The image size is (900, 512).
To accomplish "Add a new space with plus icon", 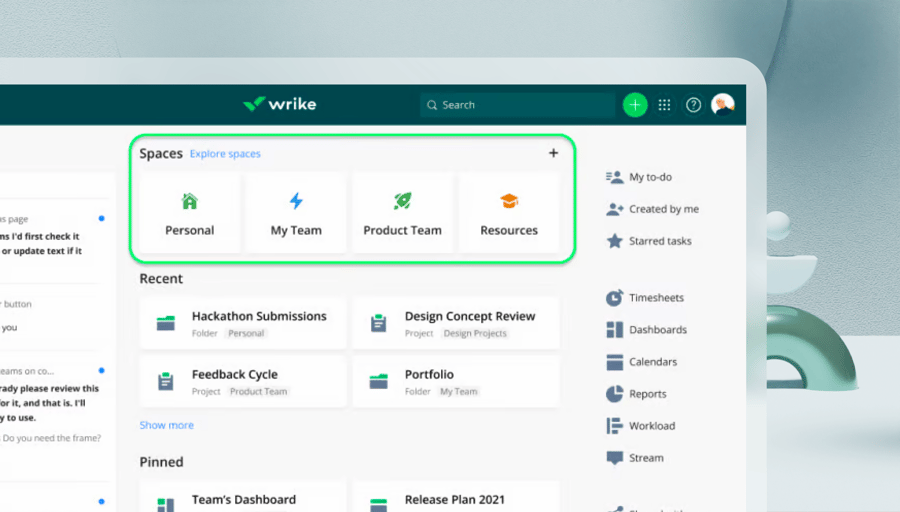I will [553, 153].
